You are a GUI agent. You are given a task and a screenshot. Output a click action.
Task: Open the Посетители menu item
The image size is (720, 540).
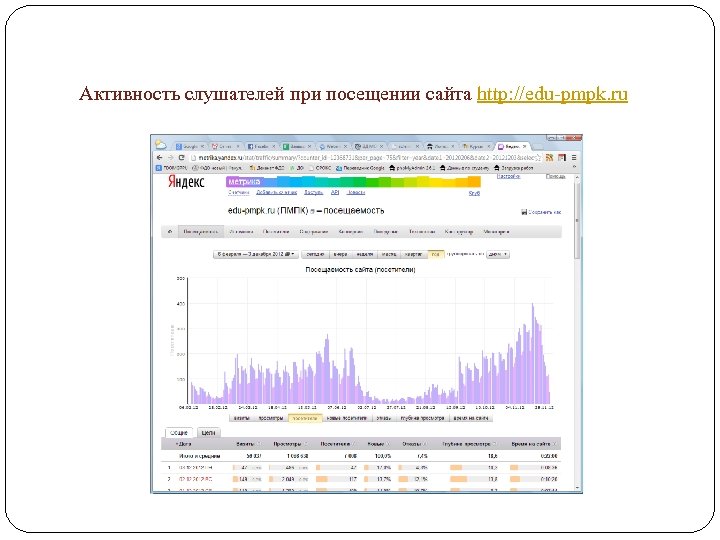(276, 232)
